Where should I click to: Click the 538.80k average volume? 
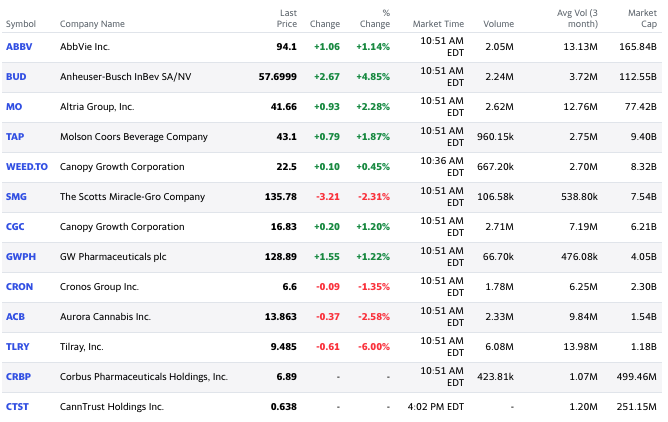click(x=579, y=197)
